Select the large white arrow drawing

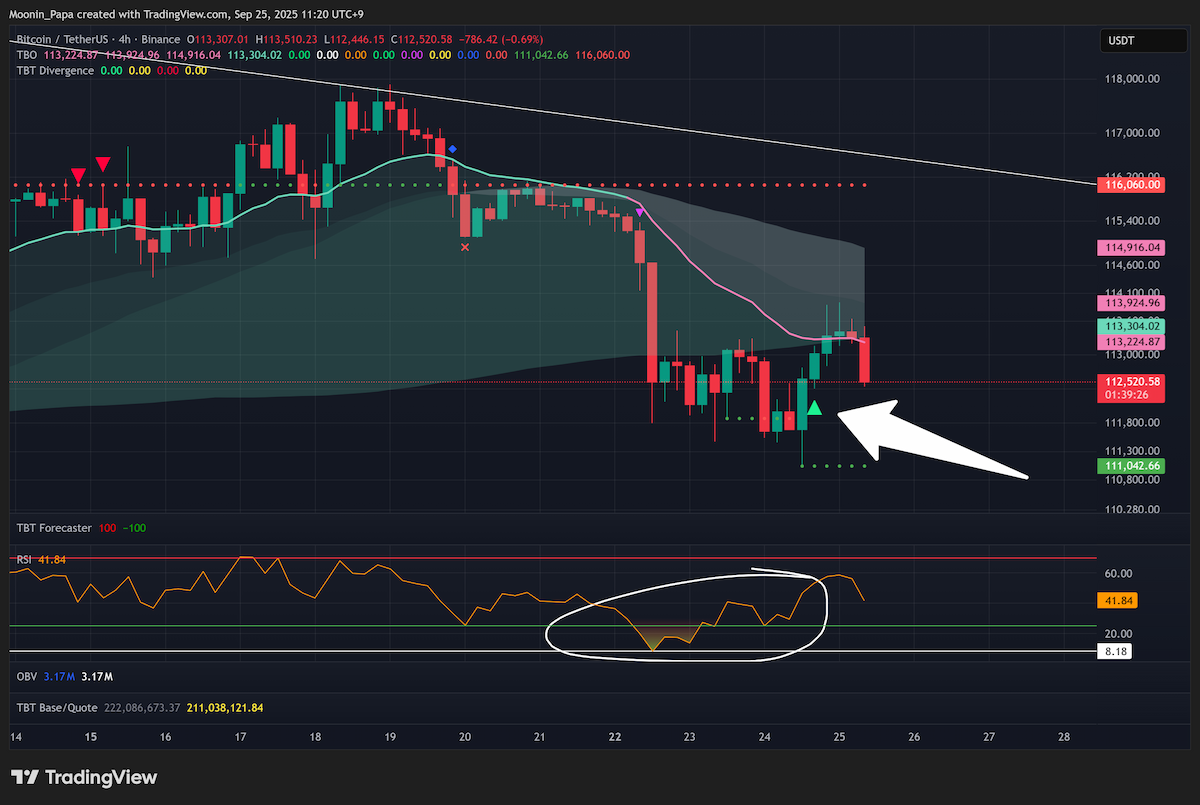(930, 440)
